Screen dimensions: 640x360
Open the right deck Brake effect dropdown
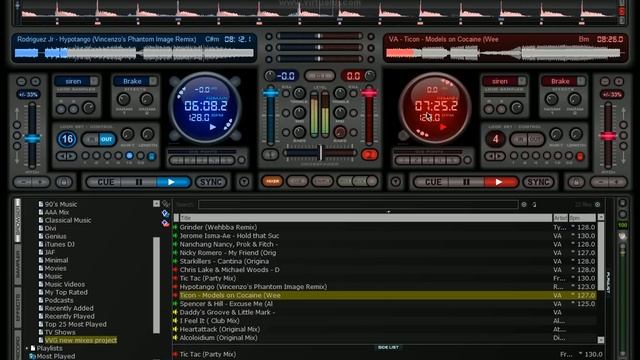(580, 81)
